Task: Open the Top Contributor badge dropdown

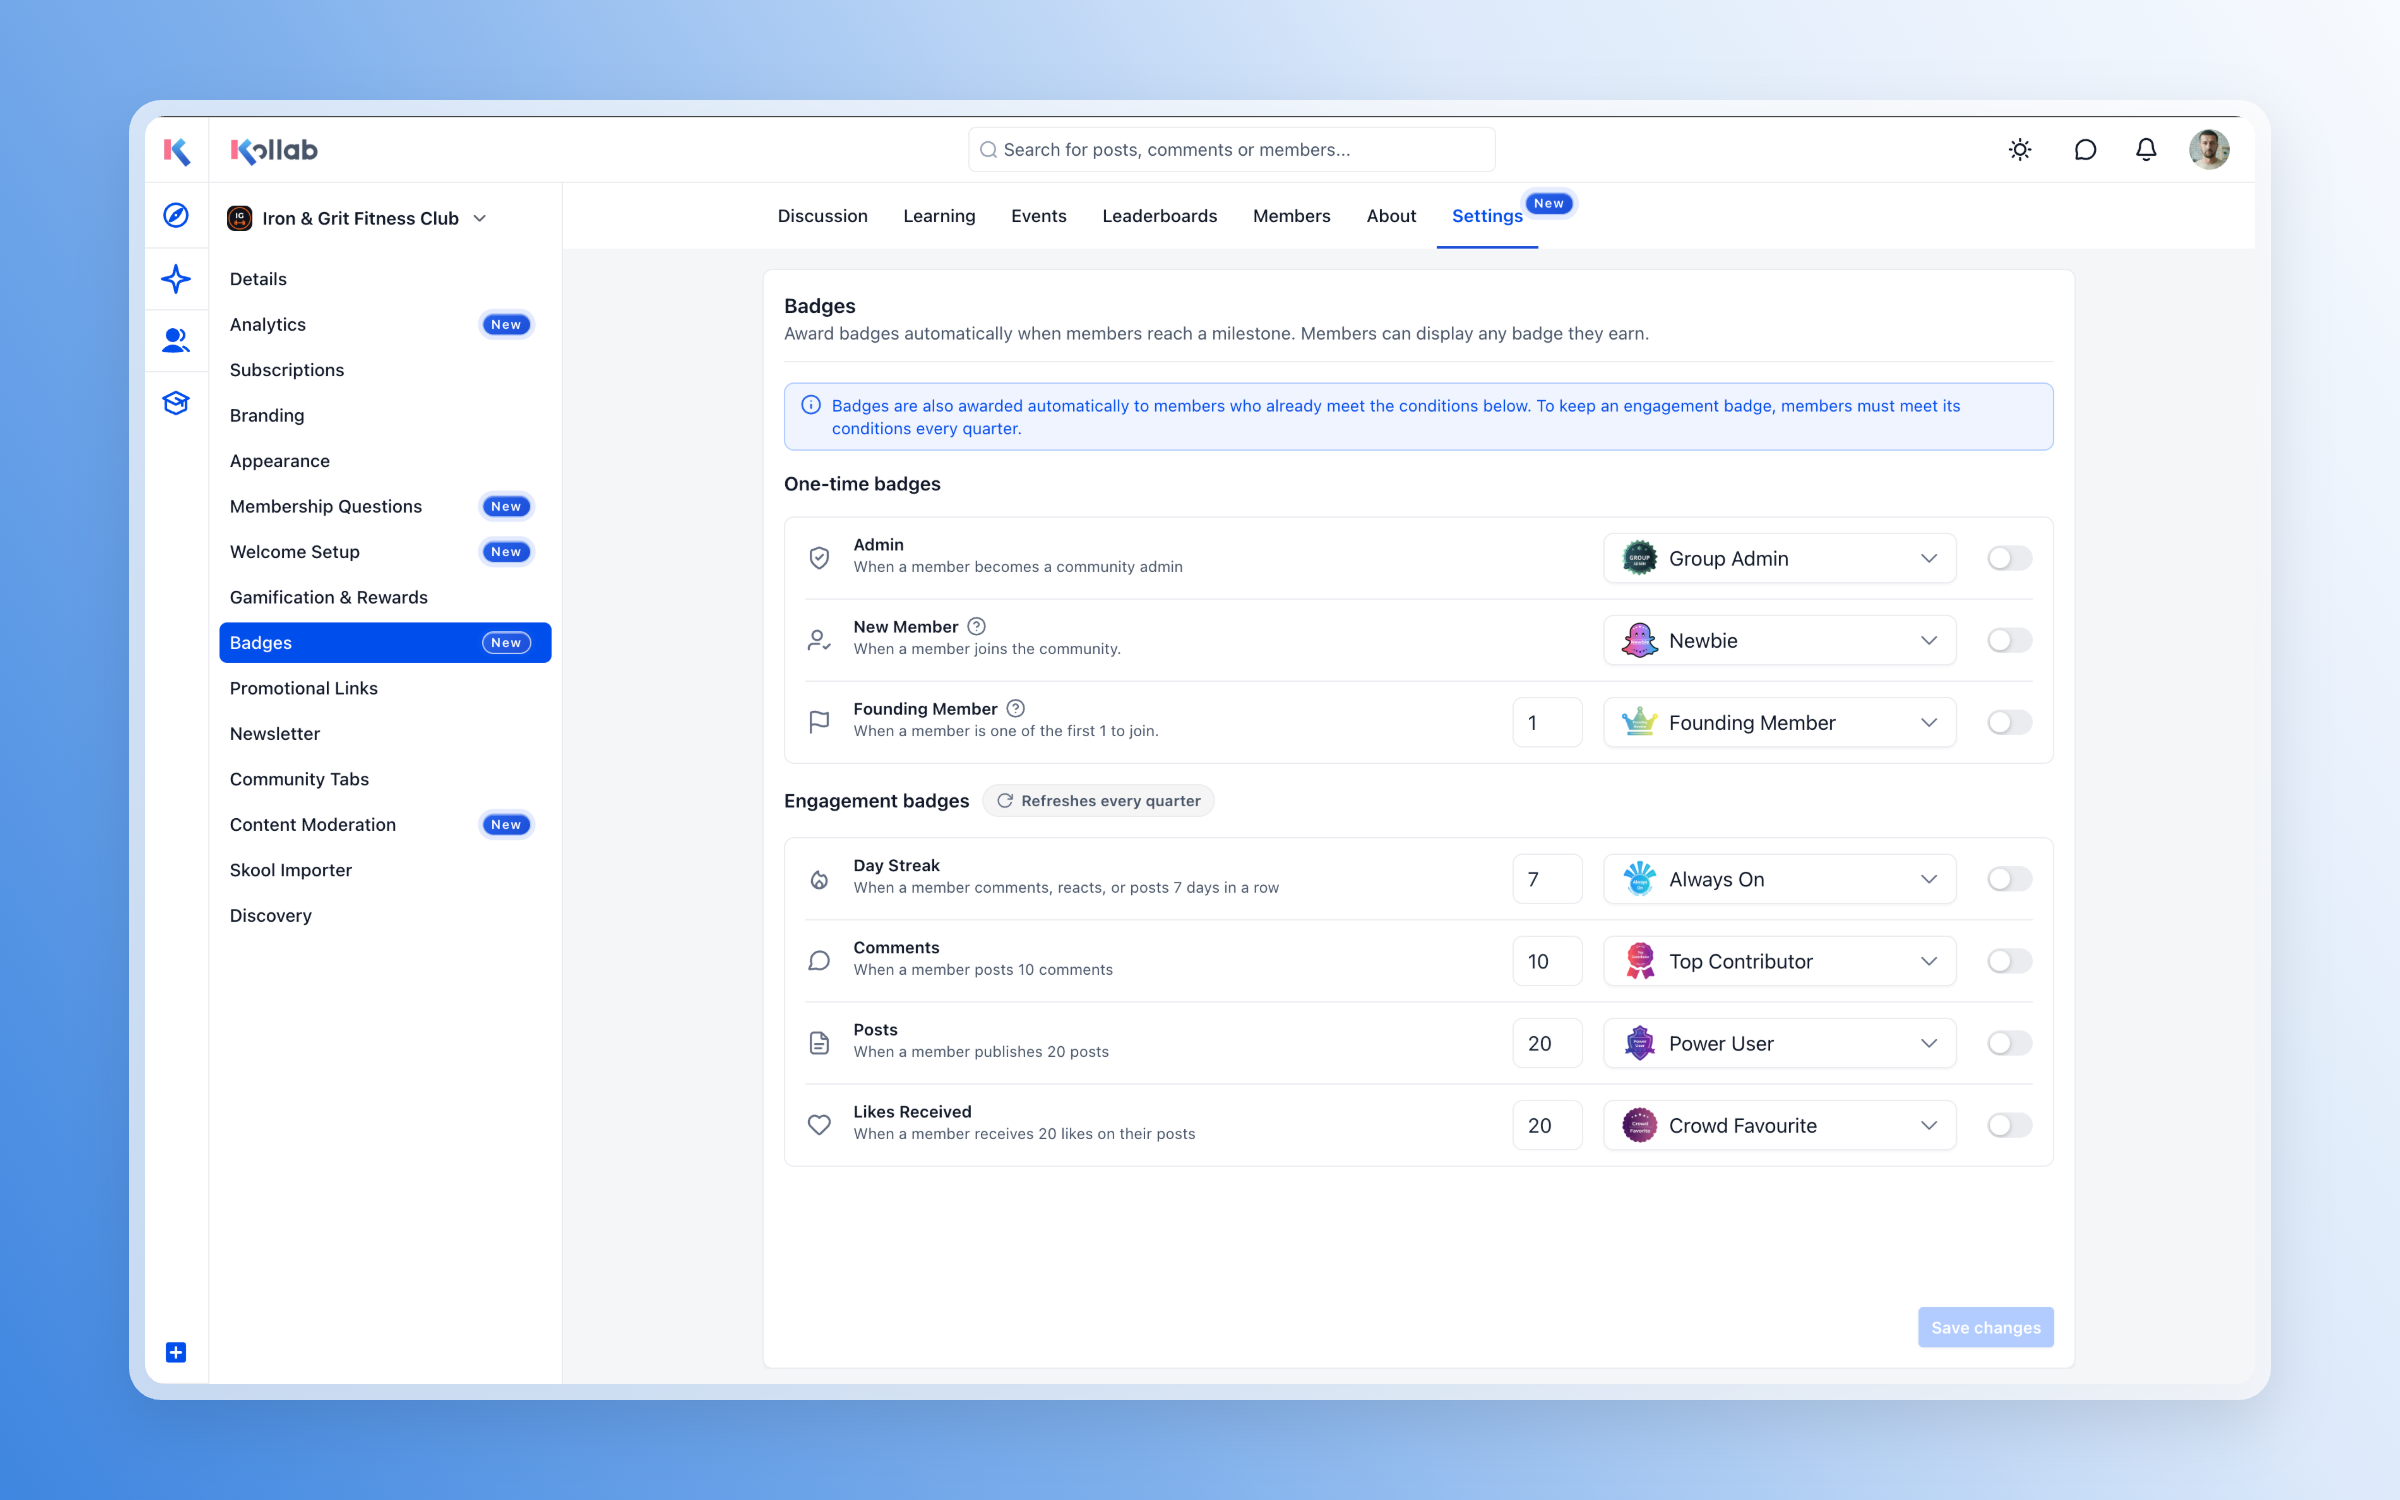Action: (x=1780, y=961)
